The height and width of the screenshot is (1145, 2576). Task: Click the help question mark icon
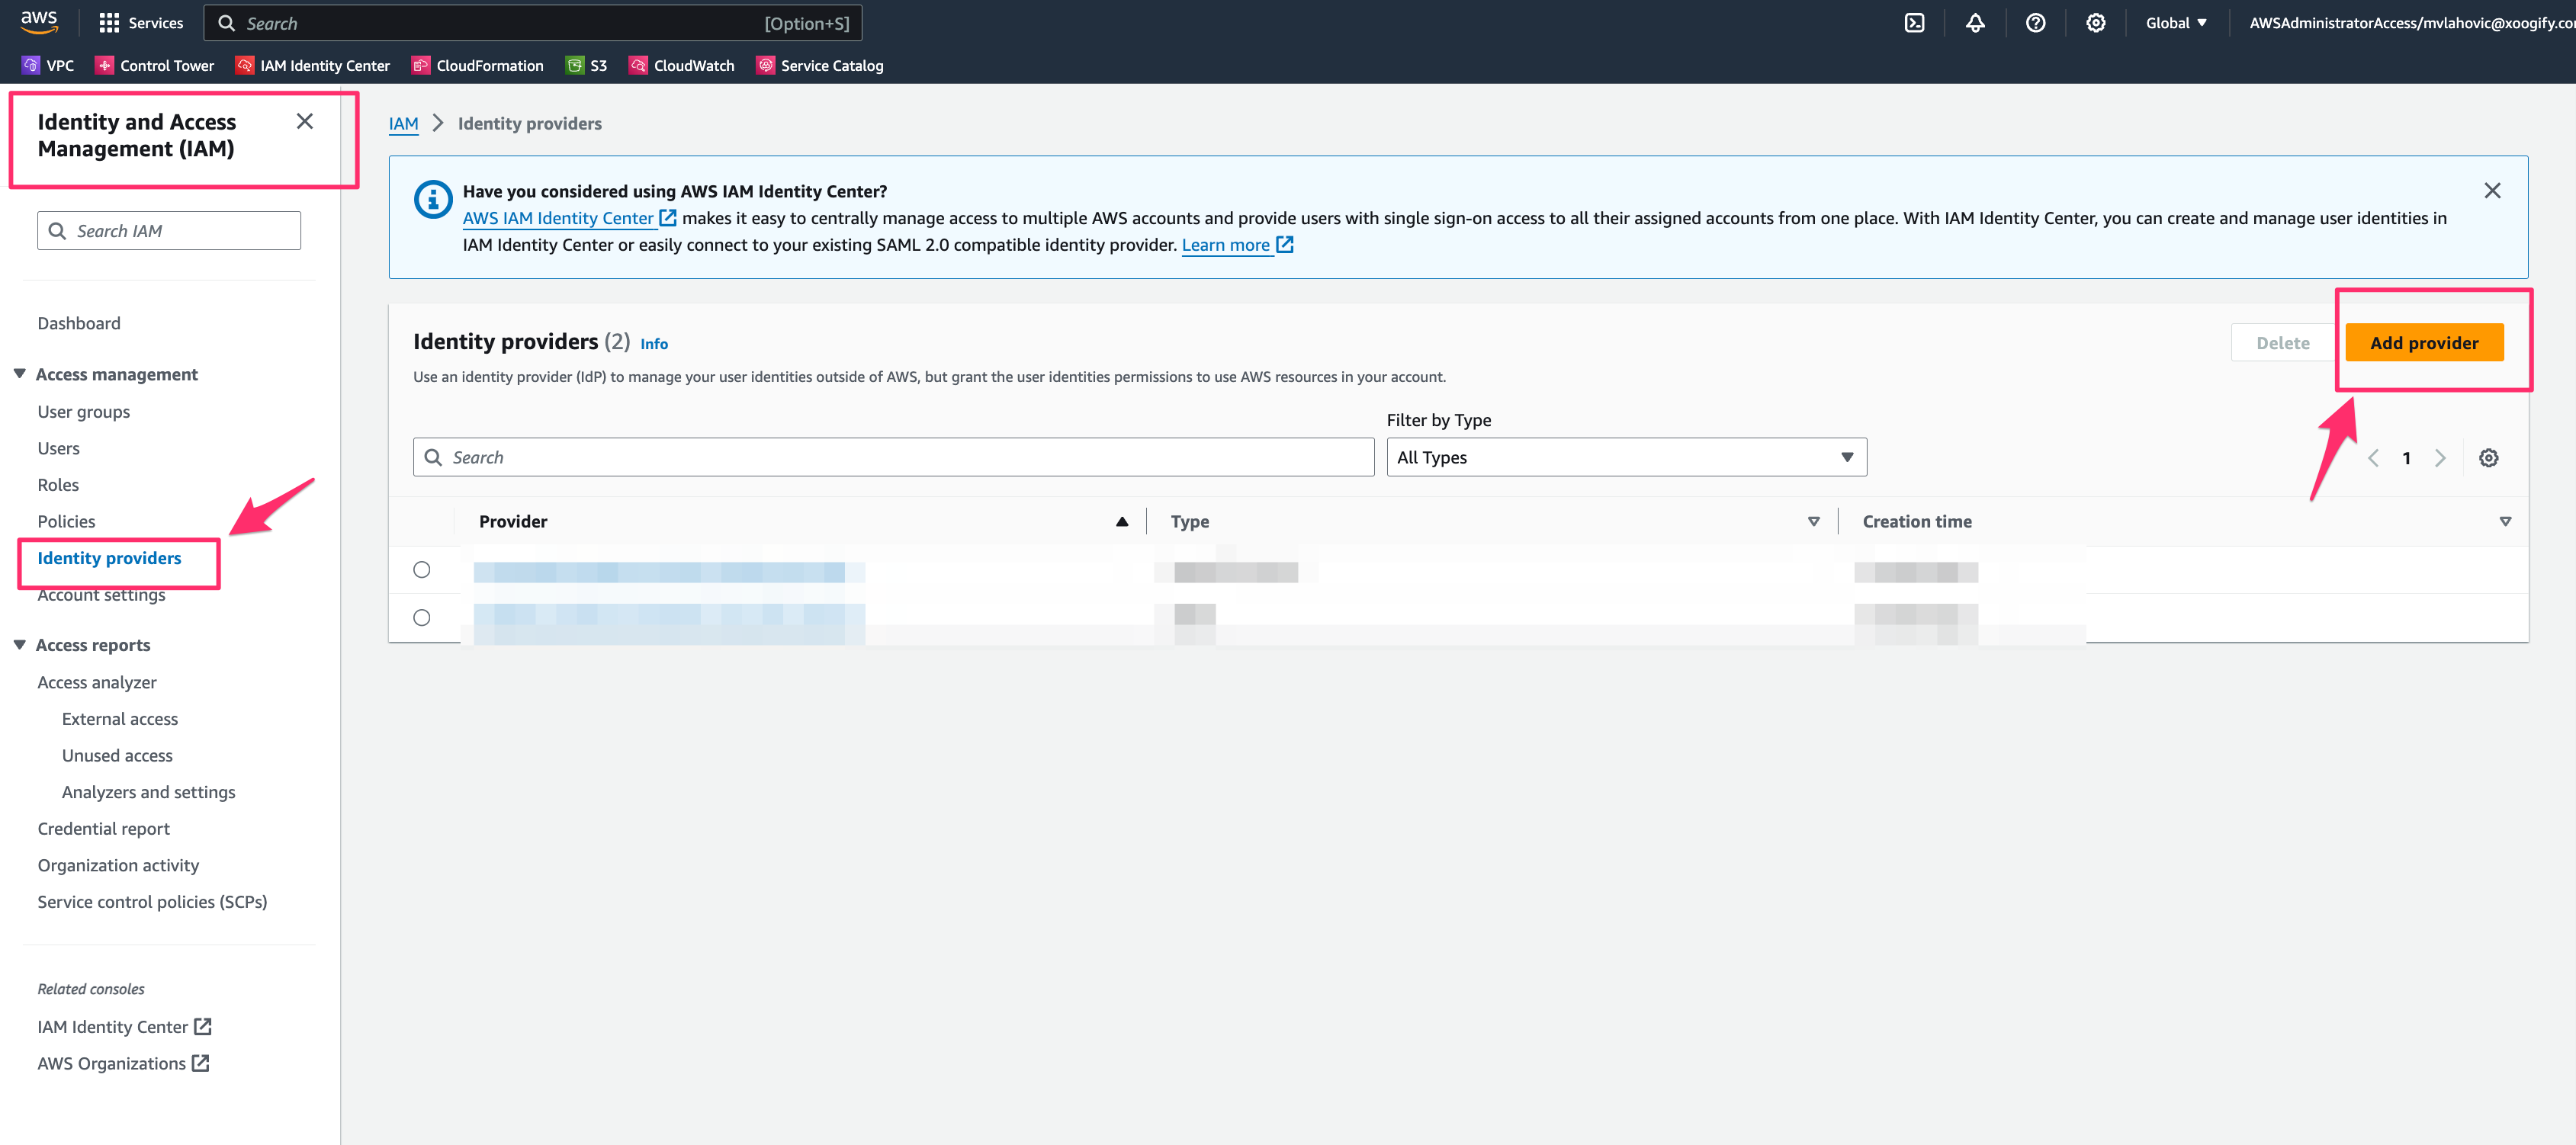[2035, 22]
